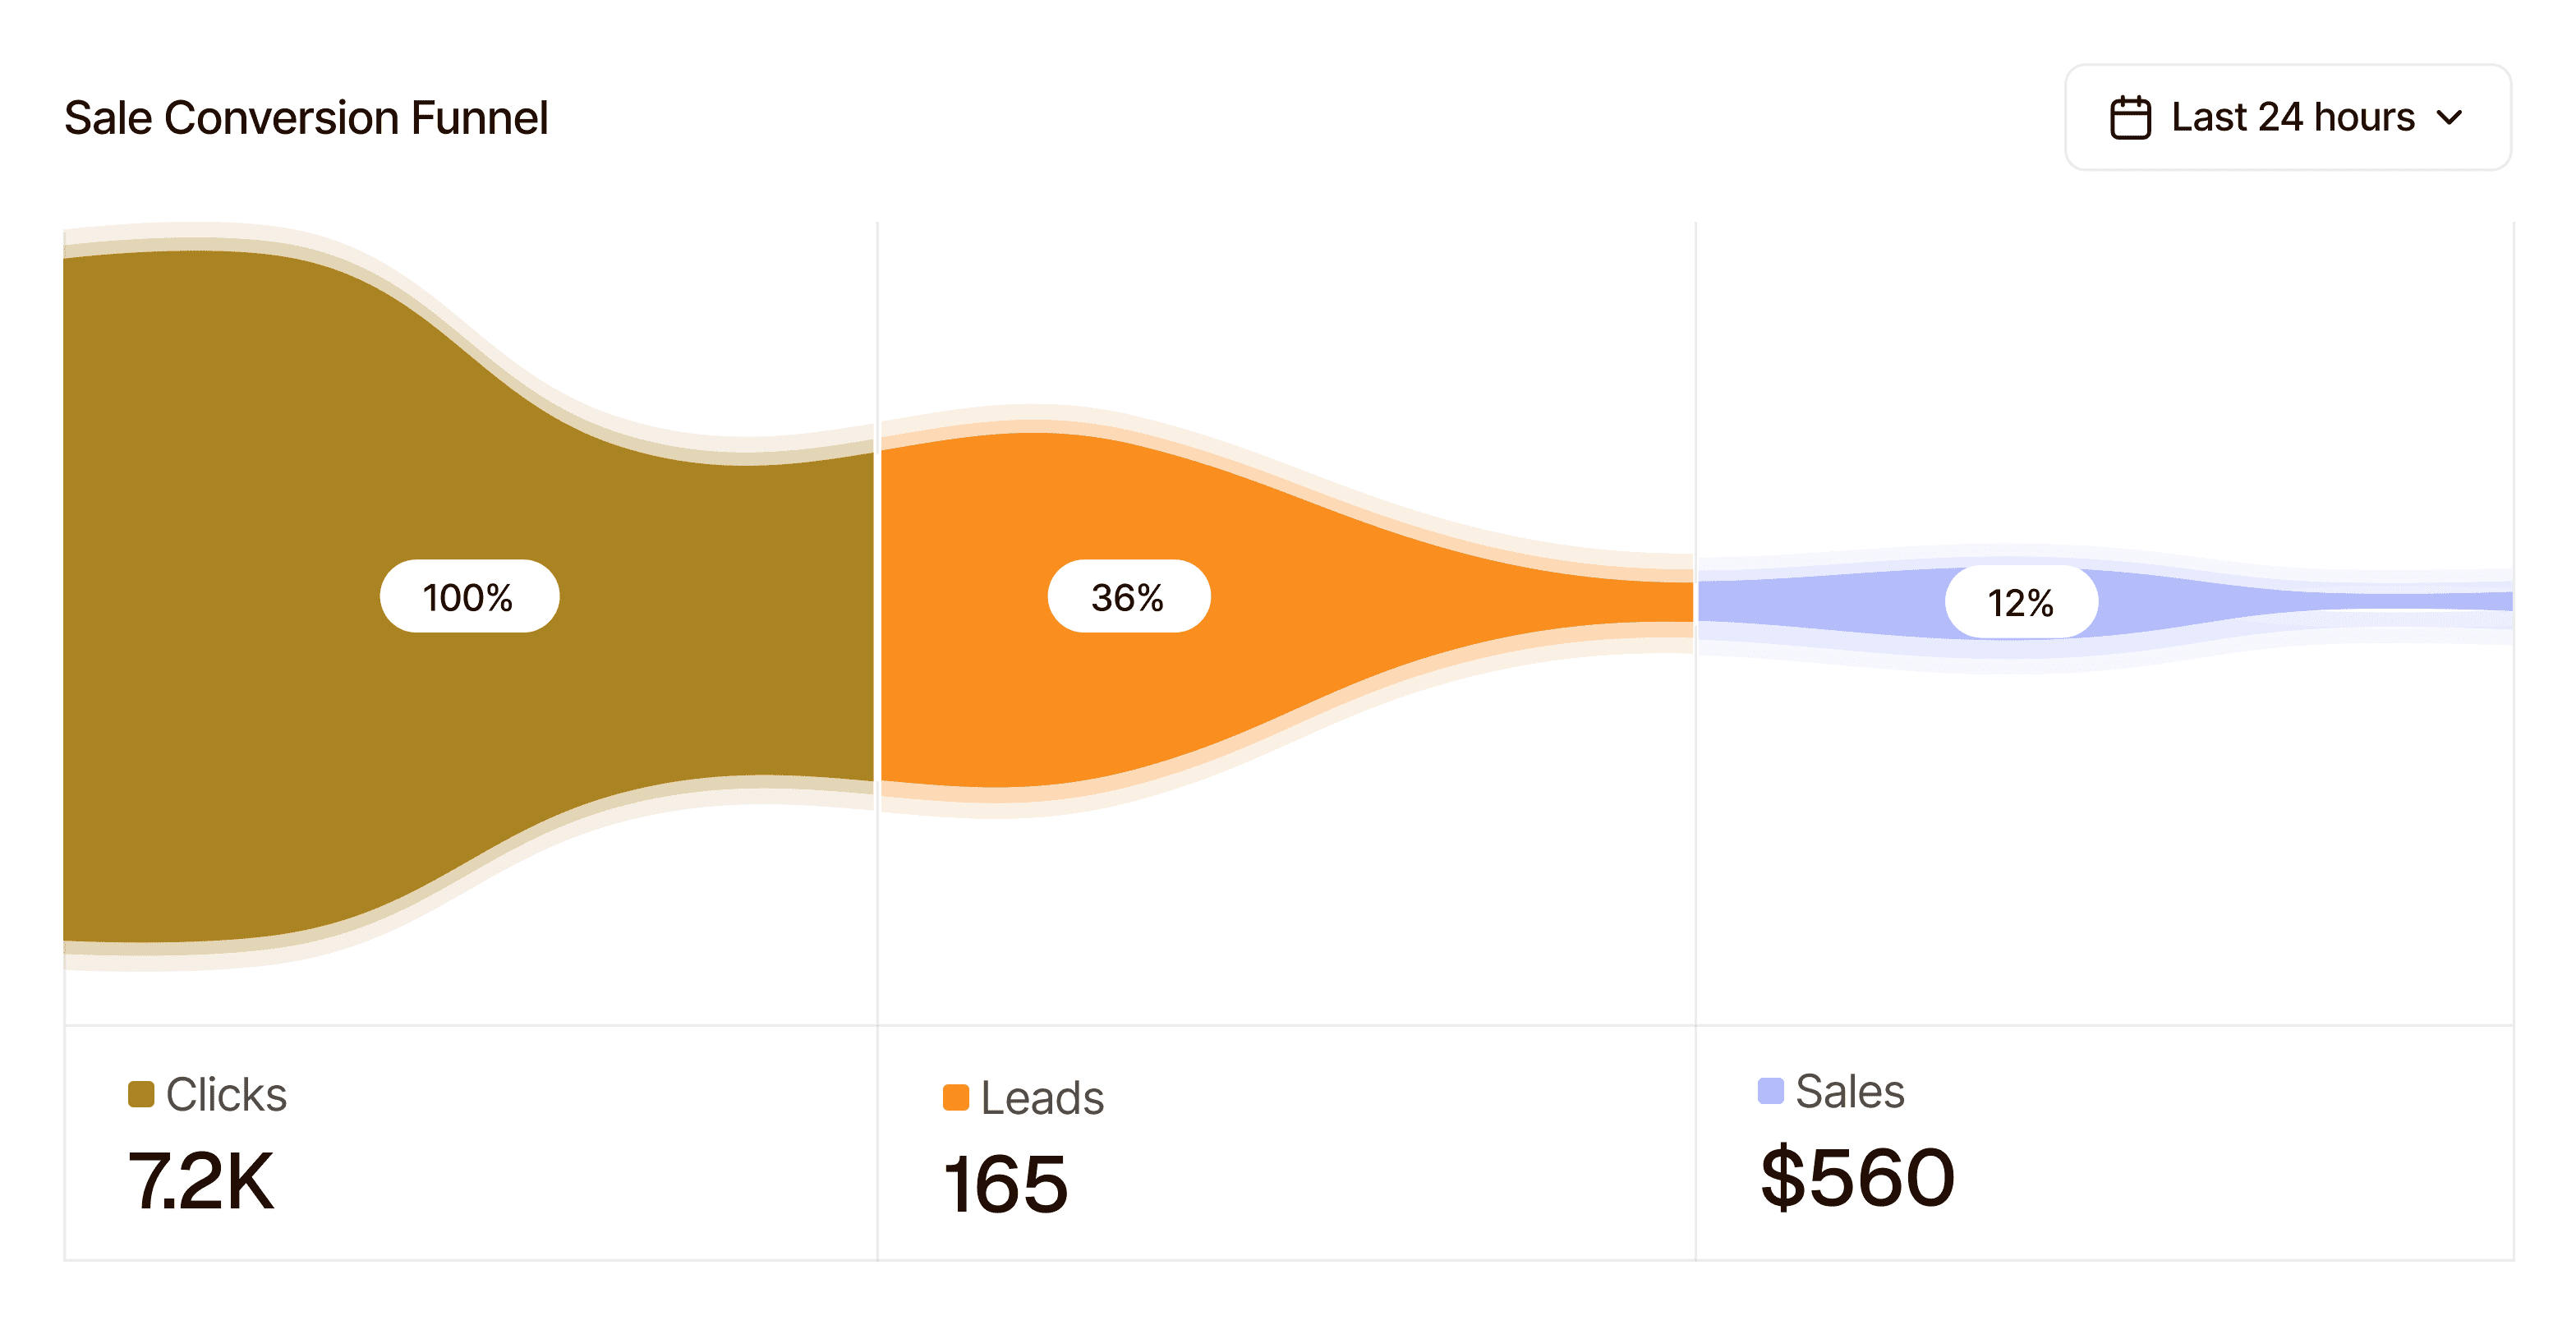Click the Sales label below funnel
This screenshot has height=1325, width=2576.
click(x=1850, y=1091)
